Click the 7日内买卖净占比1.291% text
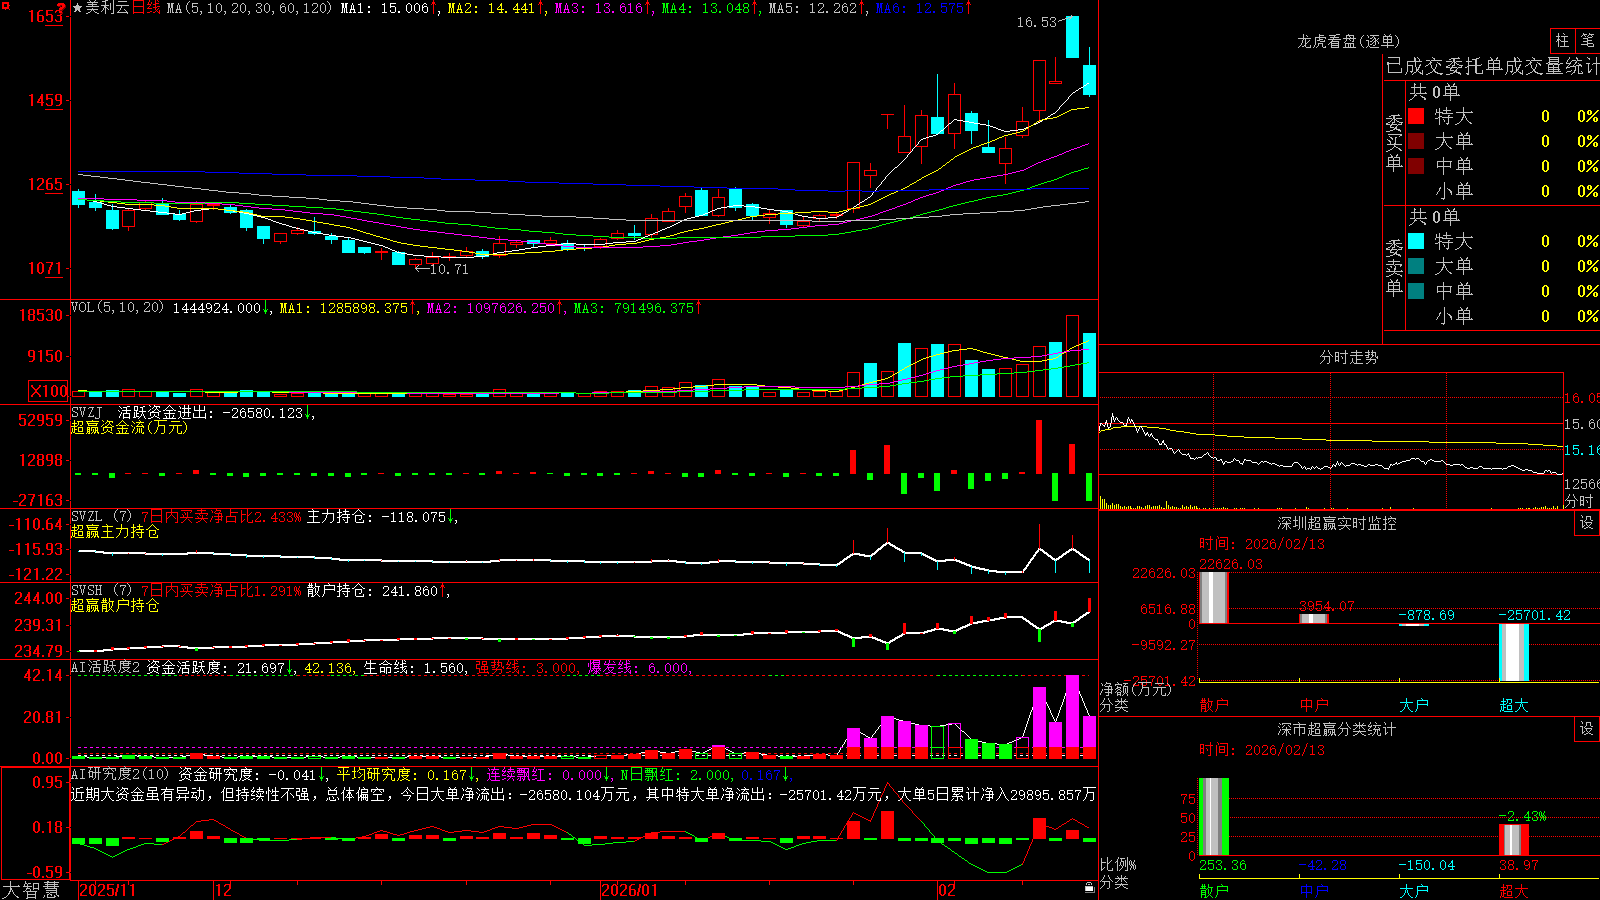Viewport: 1600px width, 900px height. (221, 591)
